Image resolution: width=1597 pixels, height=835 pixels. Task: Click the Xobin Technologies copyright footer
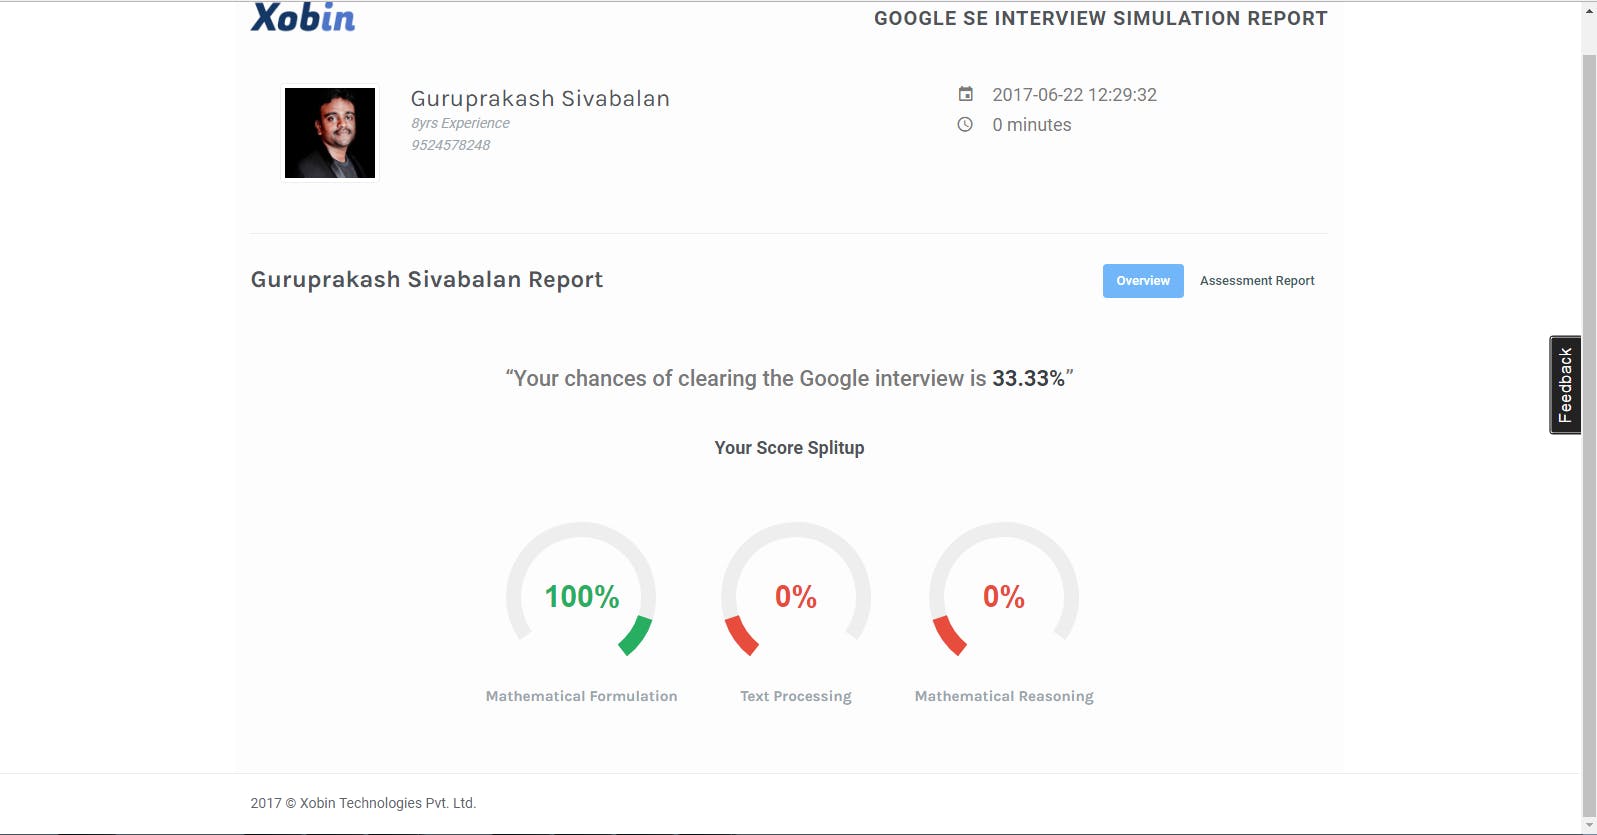click(363, 803)
